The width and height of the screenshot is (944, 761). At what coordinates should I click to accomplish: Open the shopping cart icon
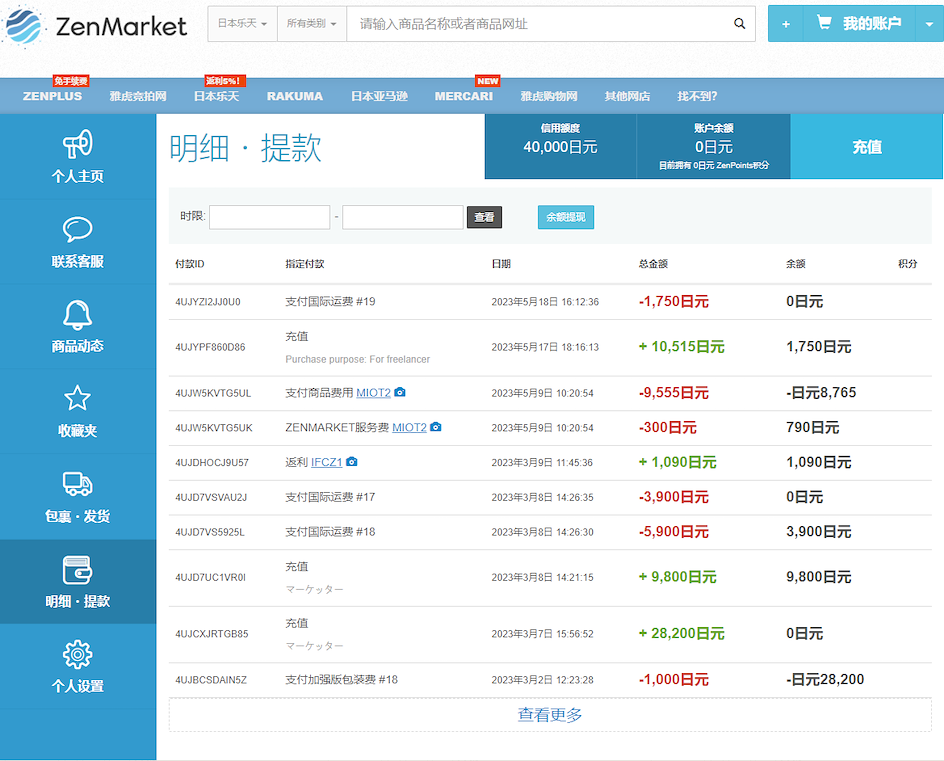[824, 23]
